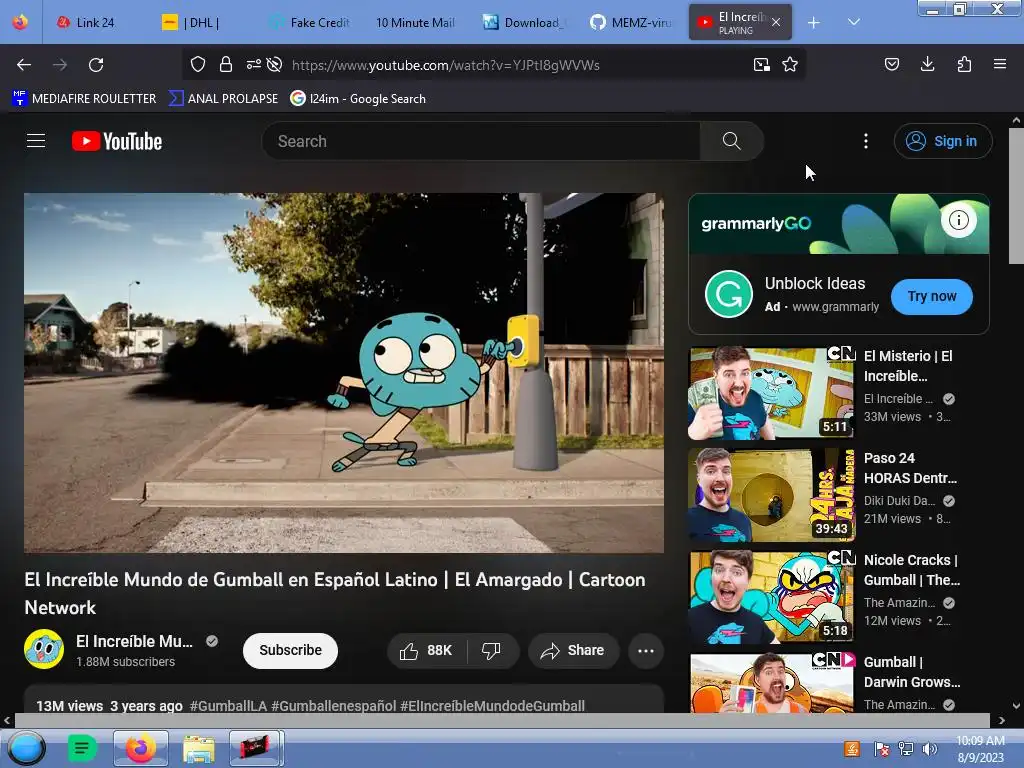Open the green notes app in taskbar

coord(82,748)
